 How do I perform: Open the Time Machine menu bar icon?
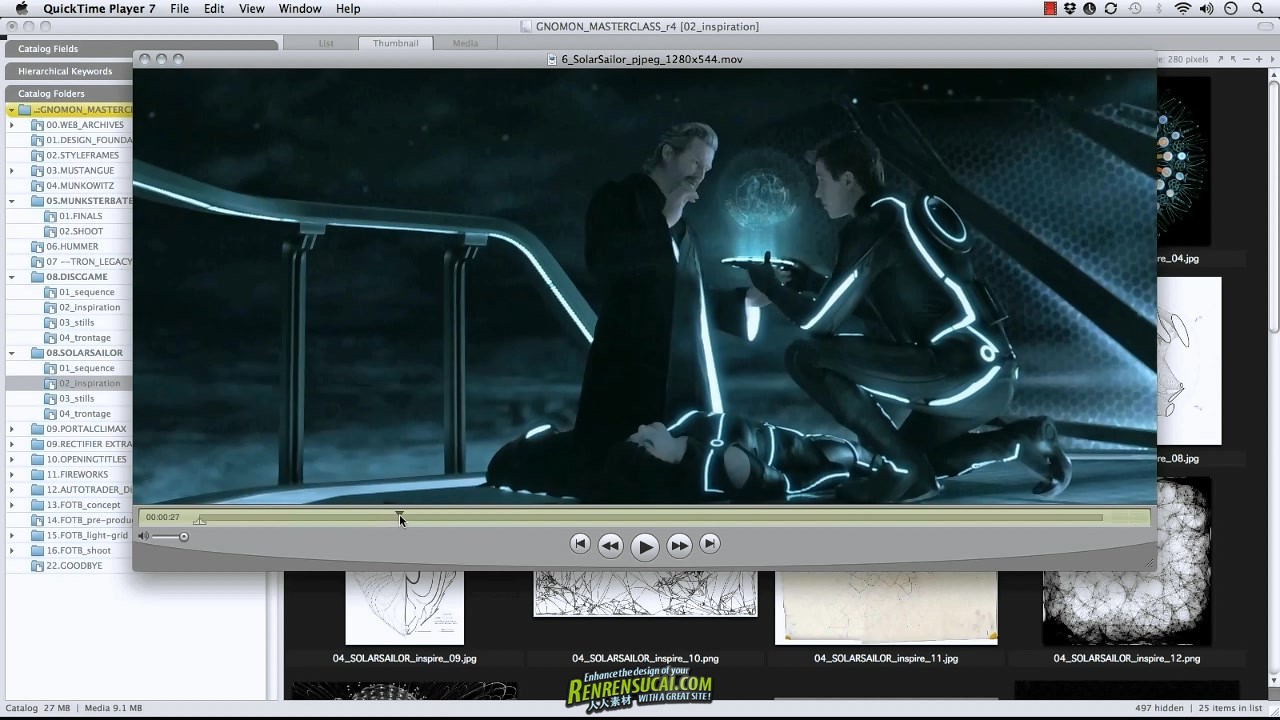tap(1135, 9)
